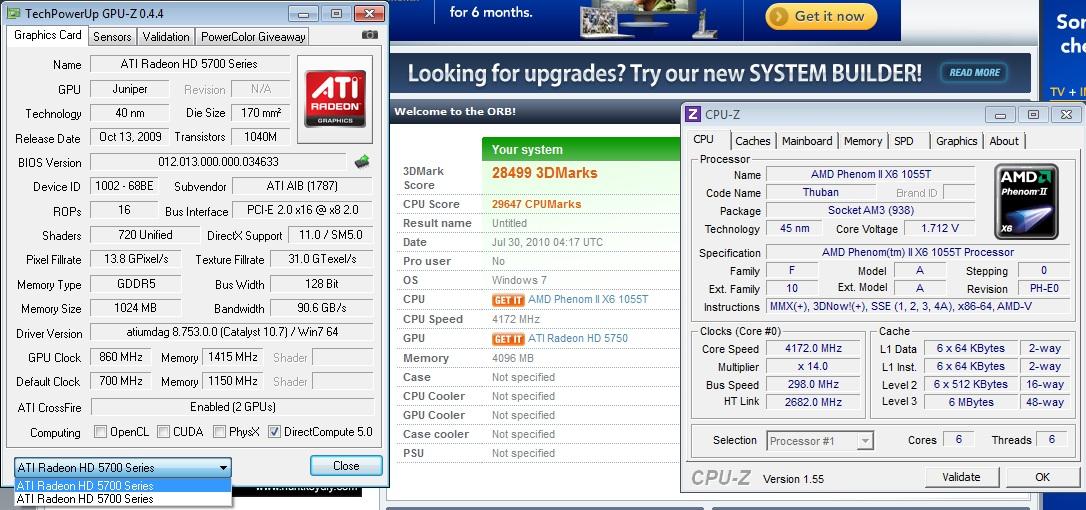This screenshot has height=510, width=1086.
Task: Click the GPU-Z title bar app icon
Action: click(x=15, y=13)
